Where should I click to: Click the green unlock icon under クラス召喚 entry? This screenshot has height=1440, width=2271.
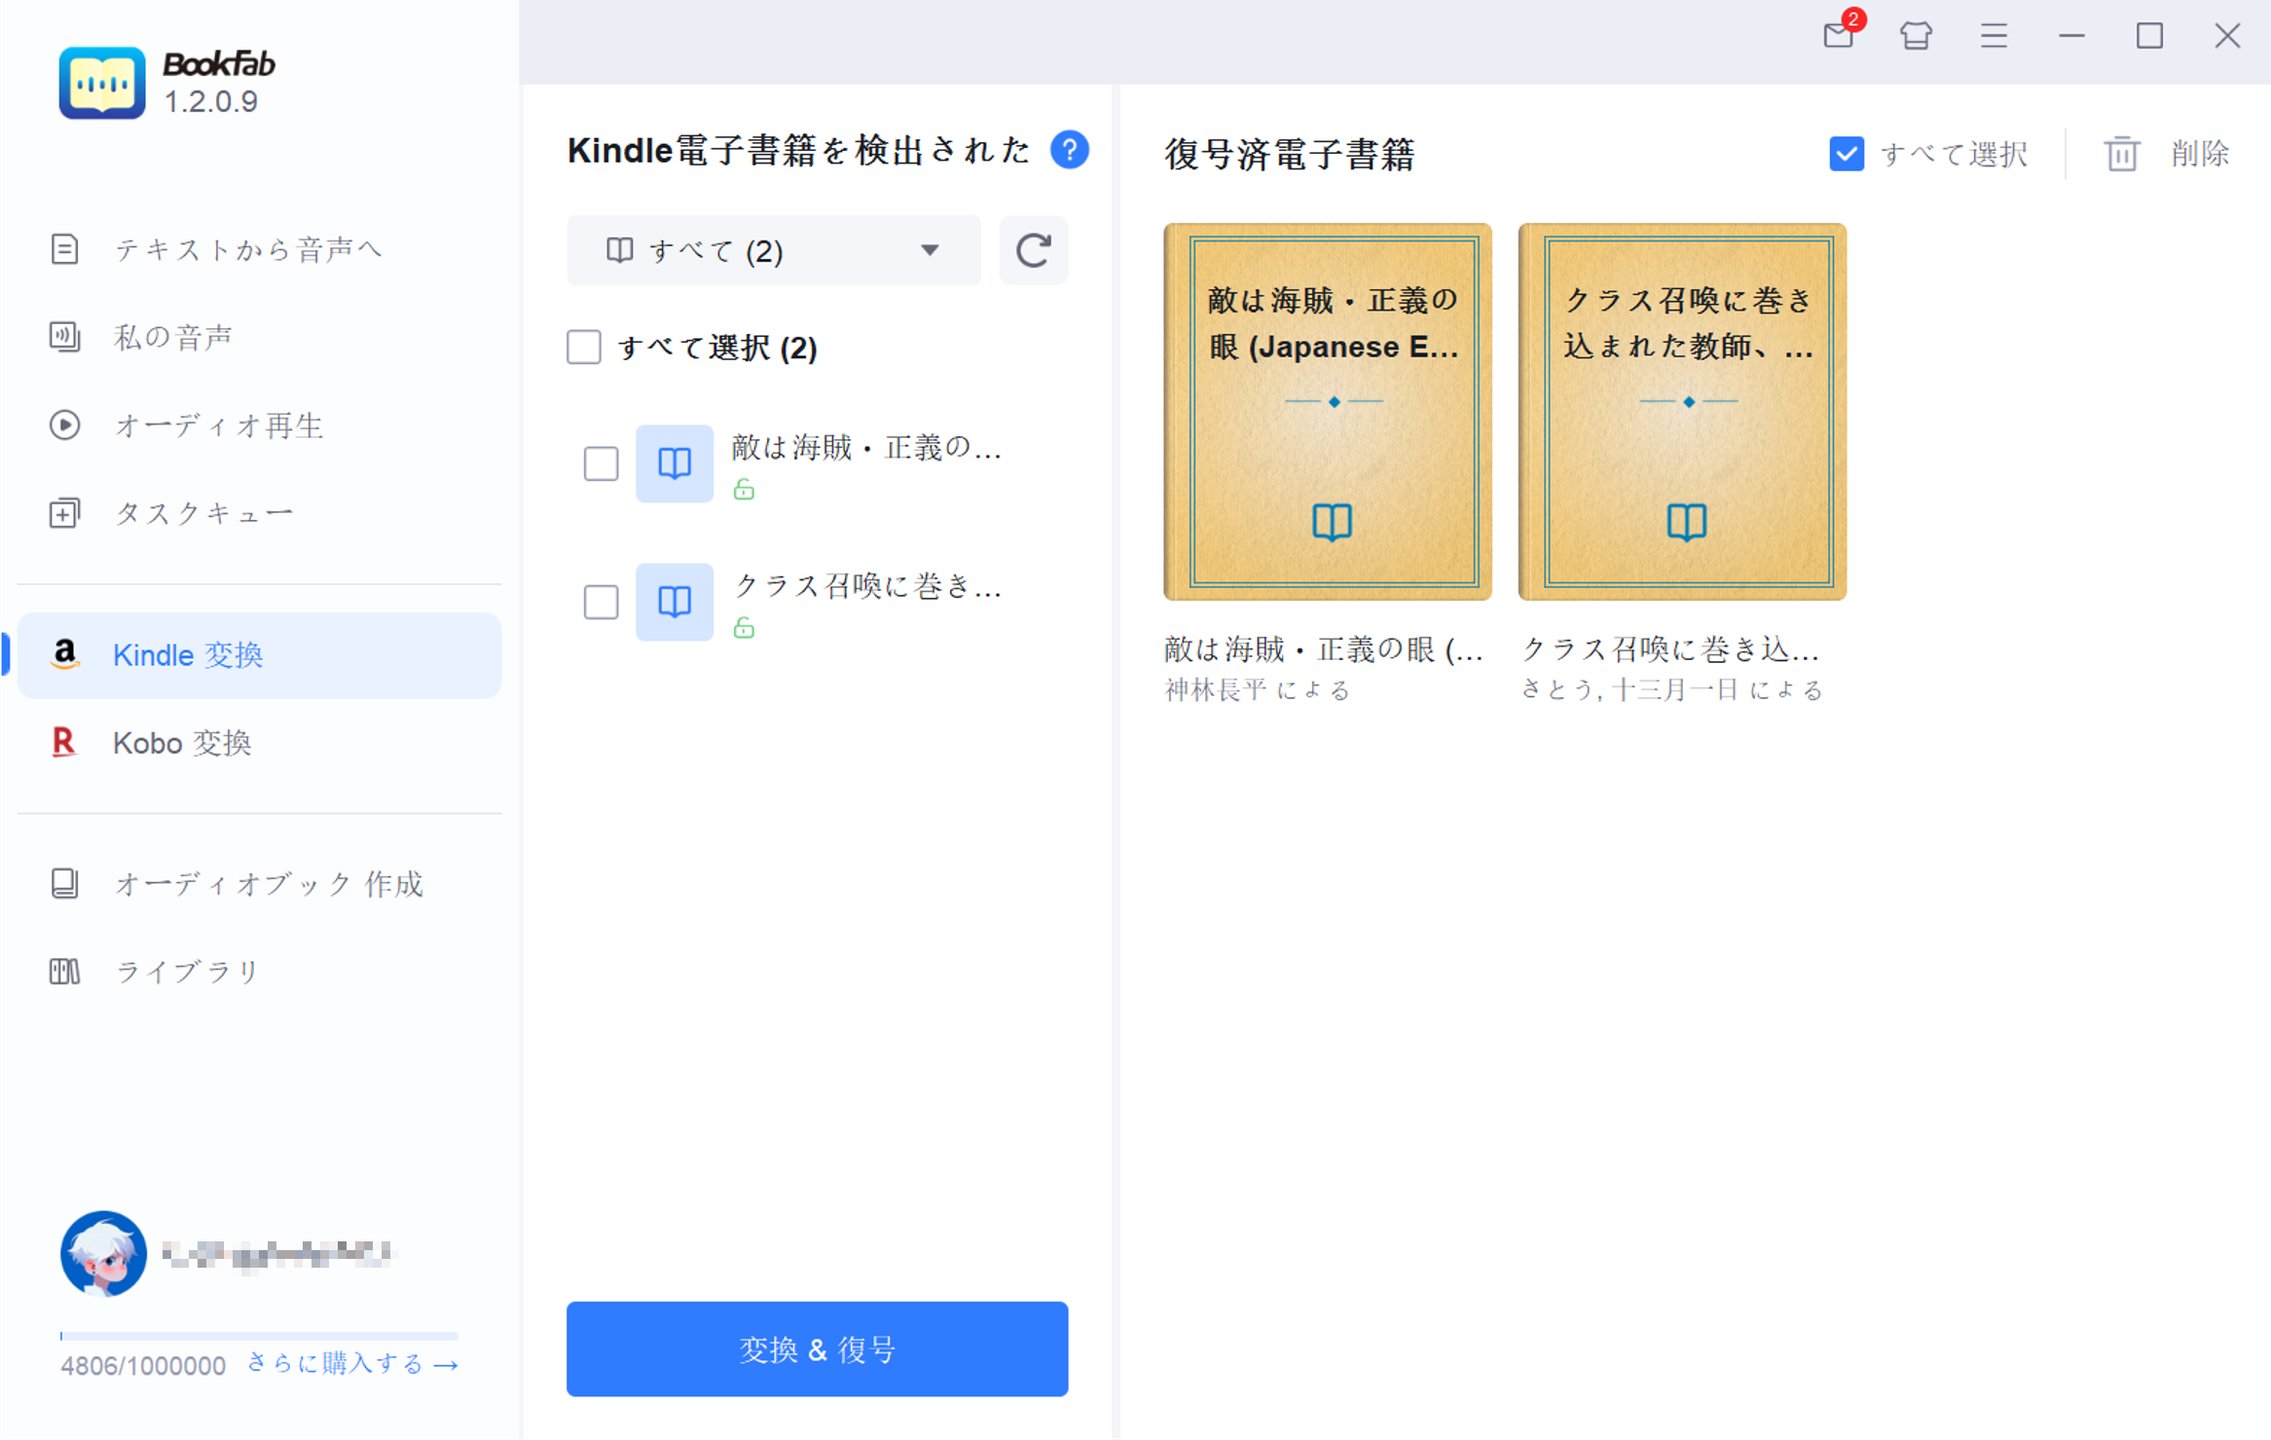click(x=744, y=629)
